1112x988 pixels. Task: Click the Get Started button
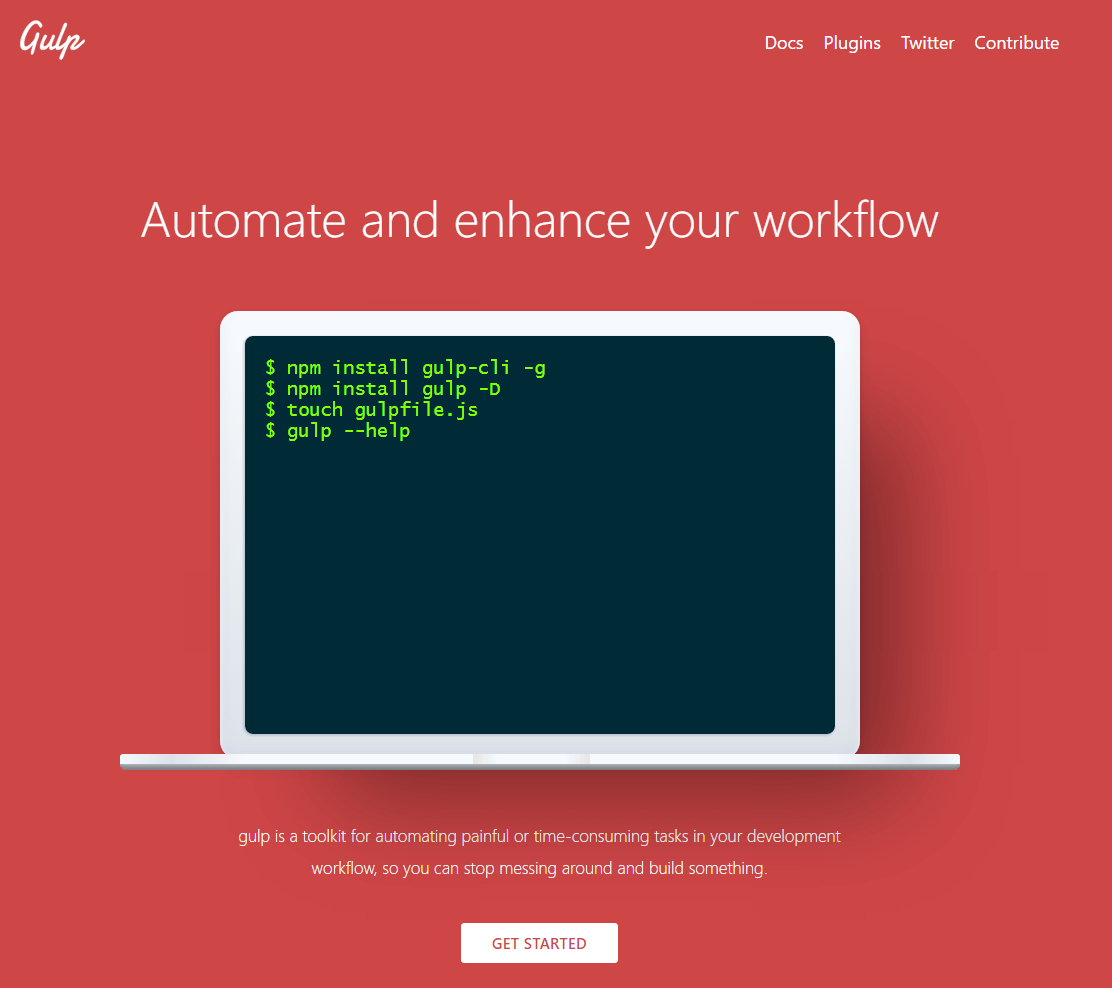(539, 943)
